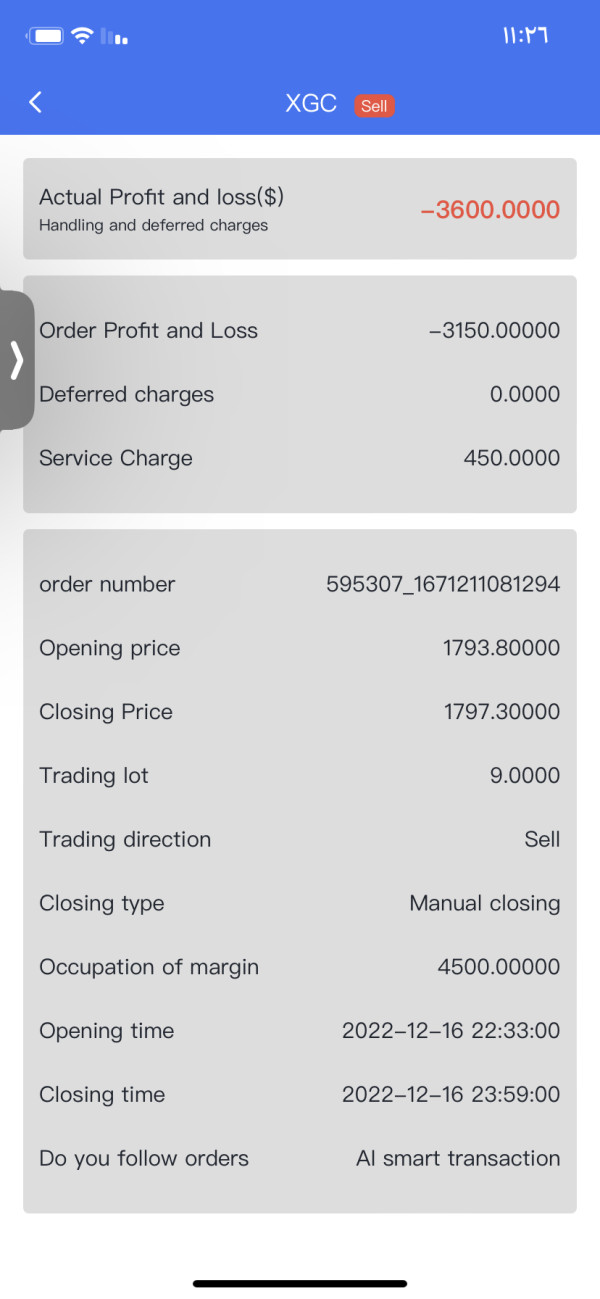Tap the Order Profit and Loss row
The image size is (600, 1299).
[x=299, y=331]
